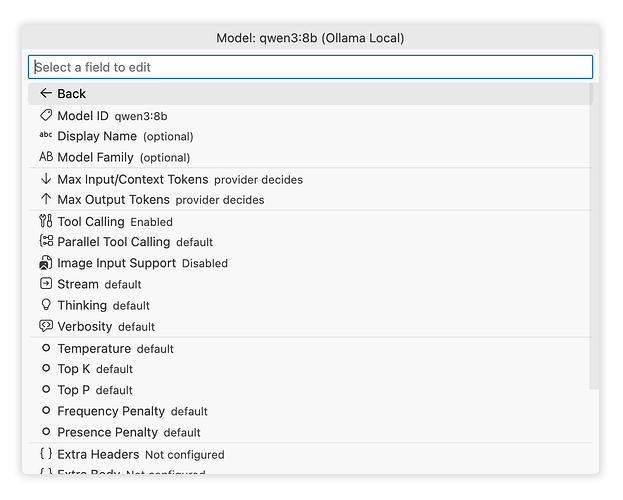The image size is (623, 500).
Task: Click the Parallel Tool Calling icon
Action: (46, 241)
